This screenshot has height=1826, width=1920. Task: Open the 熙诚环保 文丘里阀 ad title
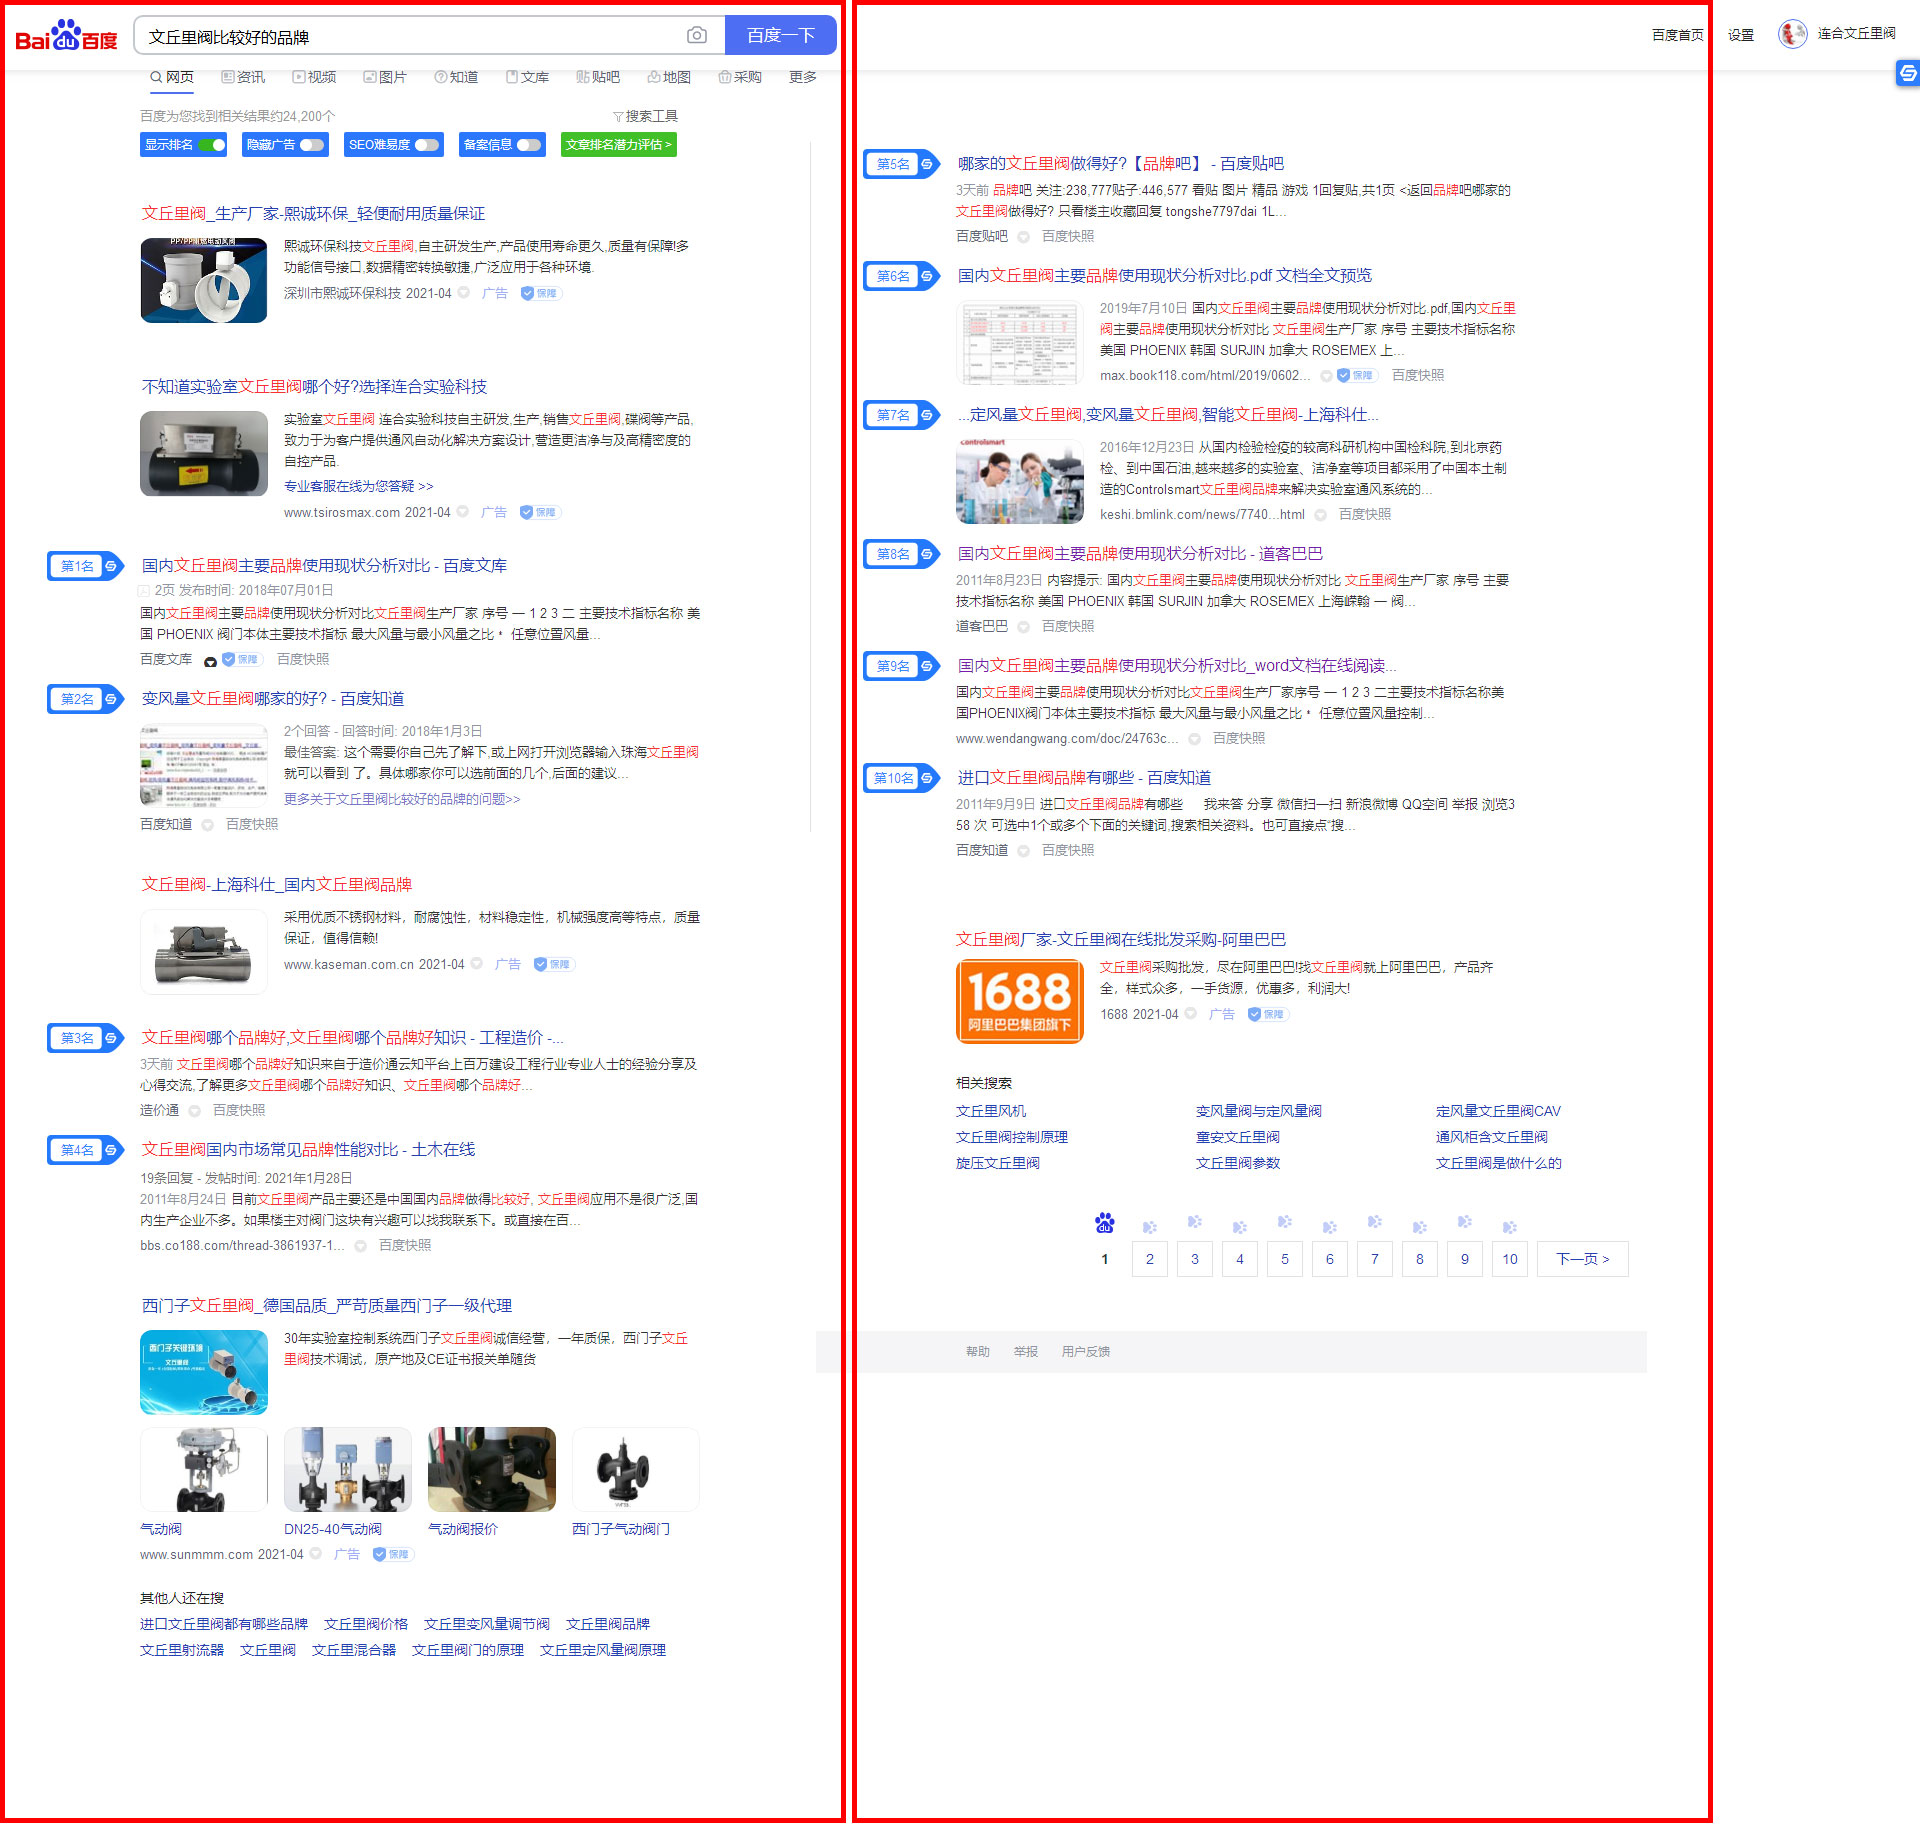[313, 214]
